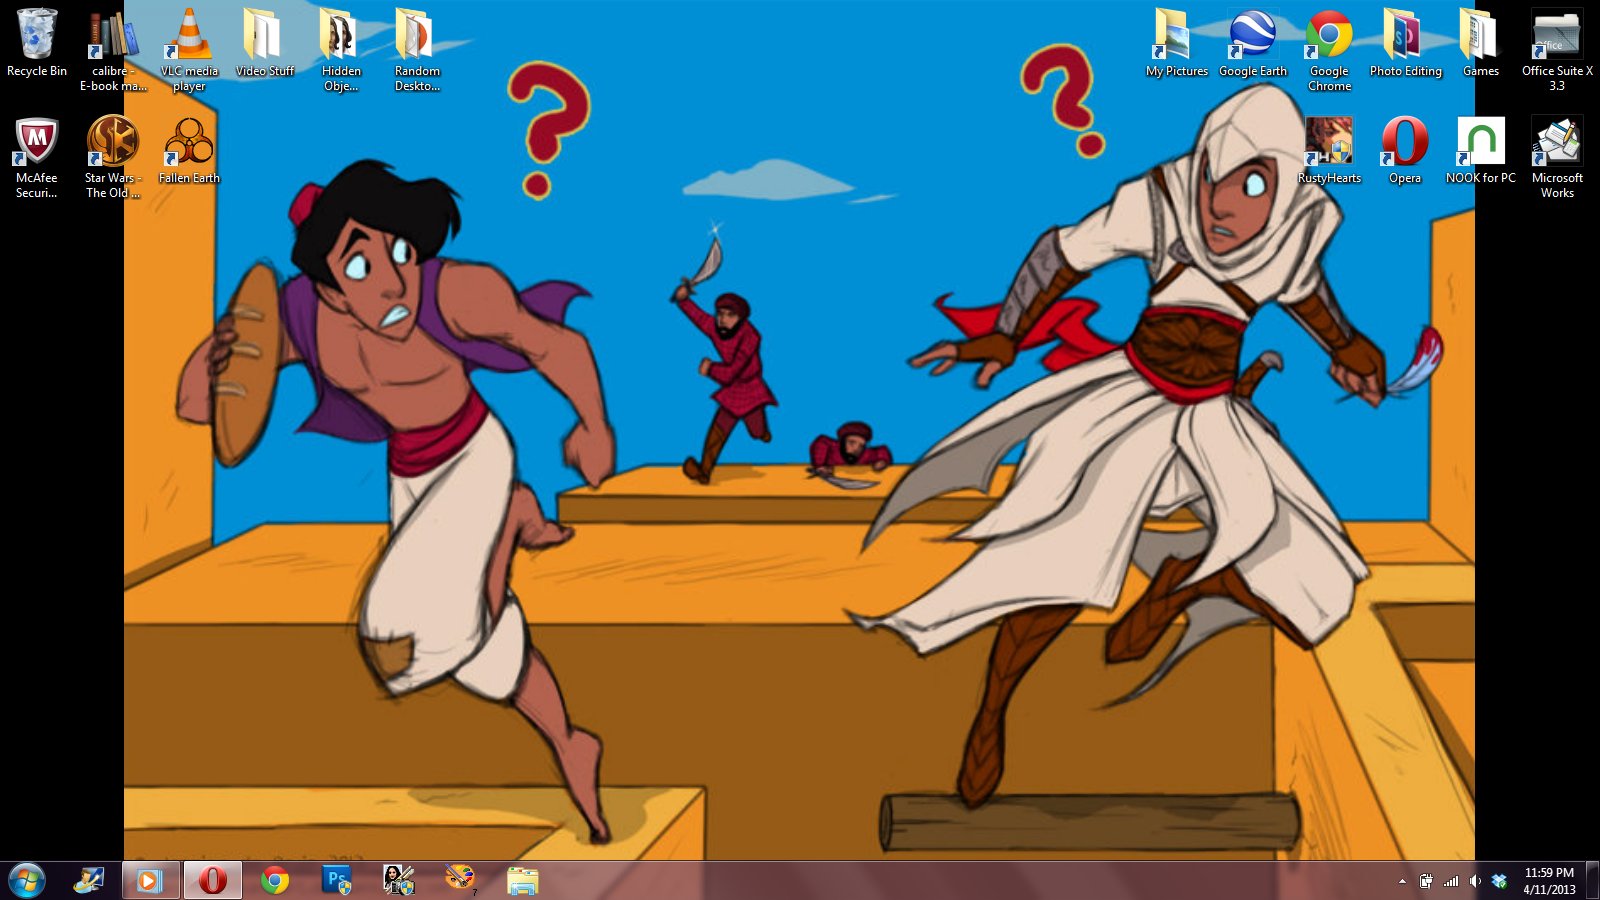Image resolution: width=1600 pixels, height=900 pixels.
Task: Switch to Opera in the taskbar
Action: [x=212, y=880]
